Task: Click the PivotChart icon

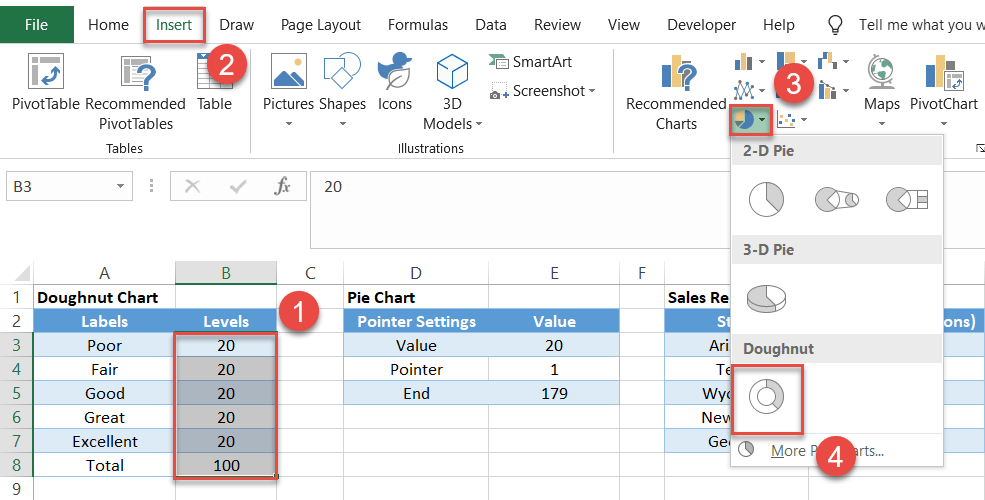Action: coord(944,71)
